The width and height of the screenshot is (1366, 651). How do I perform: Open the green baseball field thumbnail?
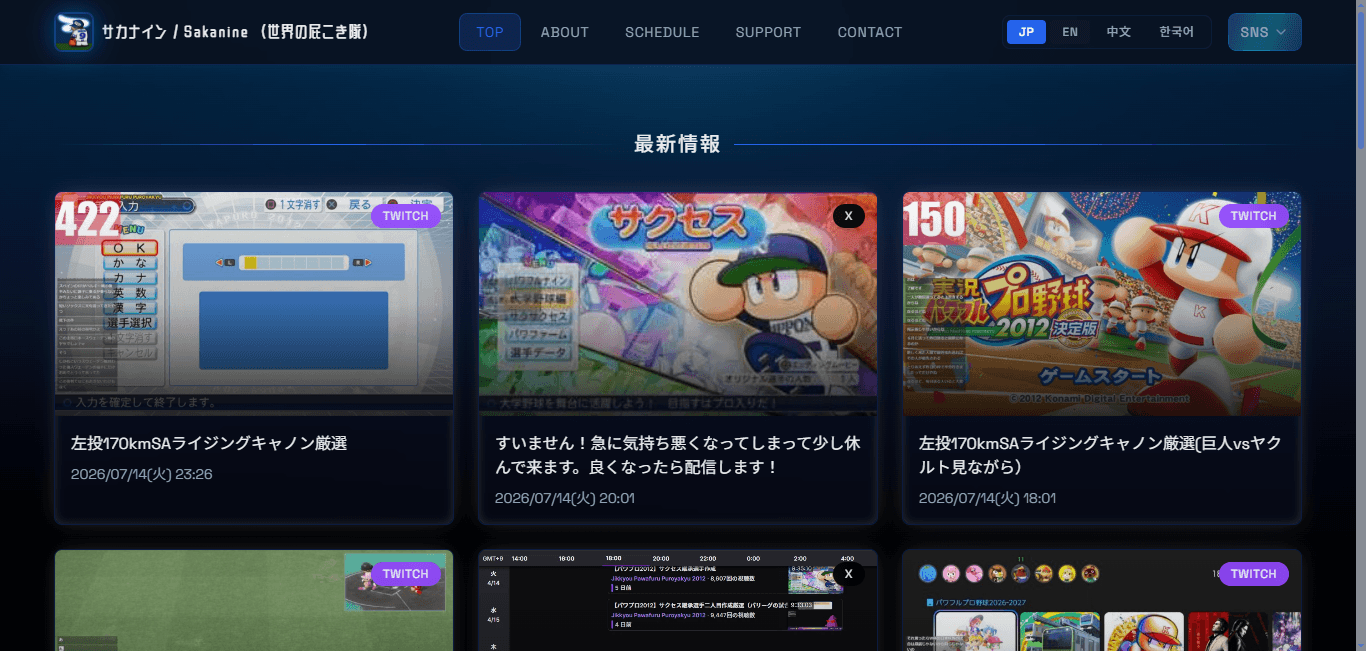(254, 601)
